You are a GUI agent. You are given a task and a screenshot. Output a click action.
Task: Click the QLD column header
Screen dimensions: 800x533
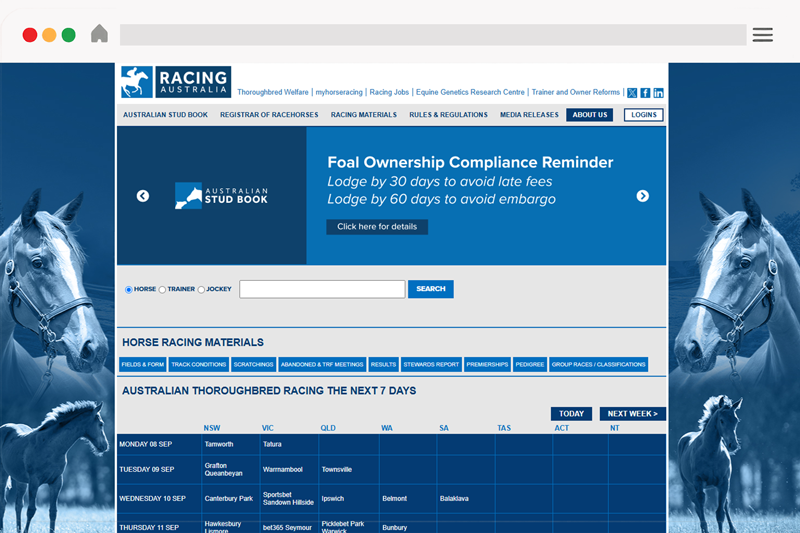click(x=328, y=428)
